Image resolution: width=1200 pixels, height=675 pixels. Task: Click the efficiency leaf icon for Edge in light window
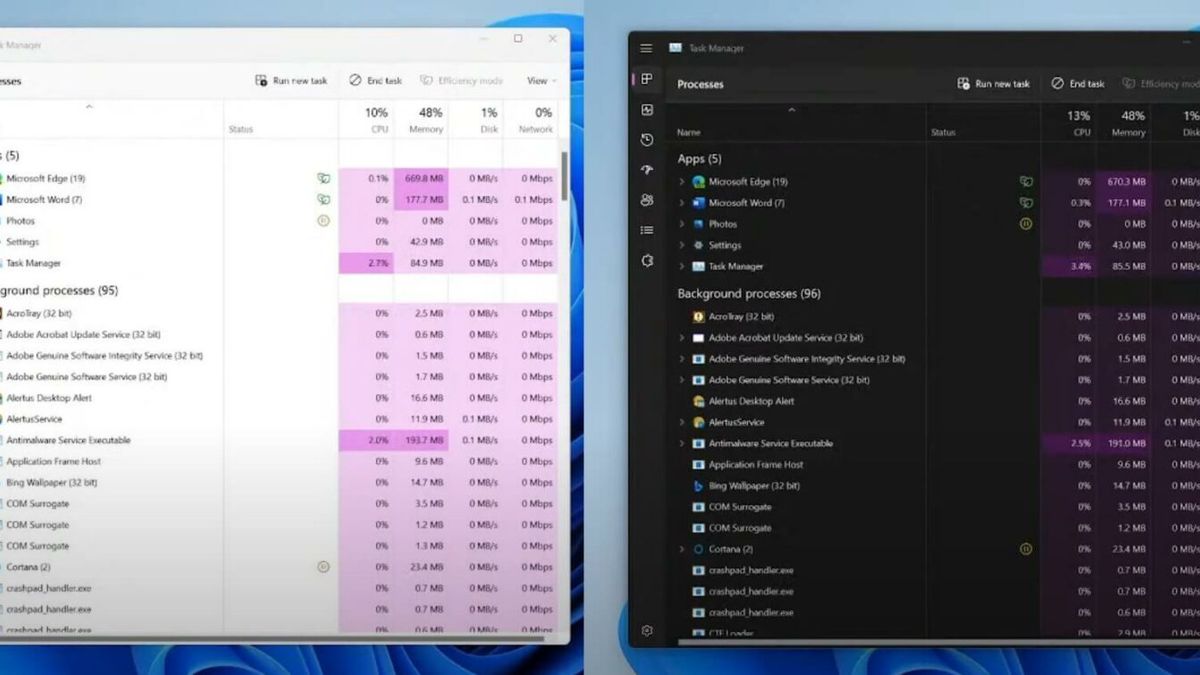click(x=323, y=178)
